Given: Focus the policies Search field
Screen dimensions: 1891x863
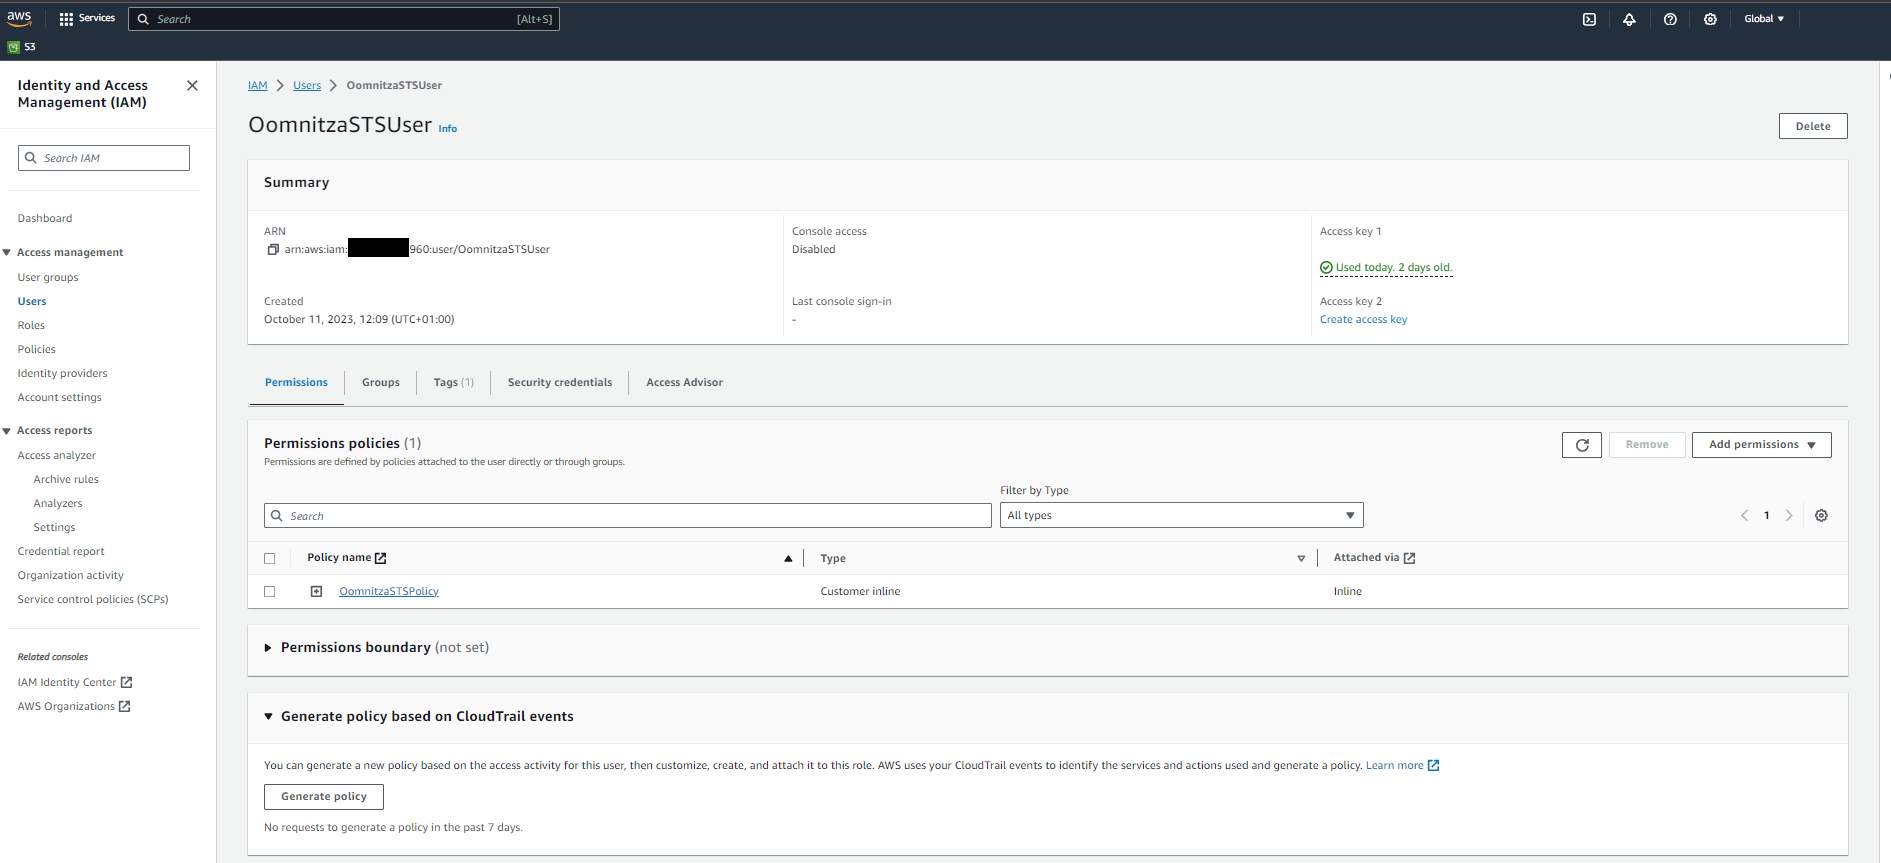Looking at the screenshot, I should 628,516.
